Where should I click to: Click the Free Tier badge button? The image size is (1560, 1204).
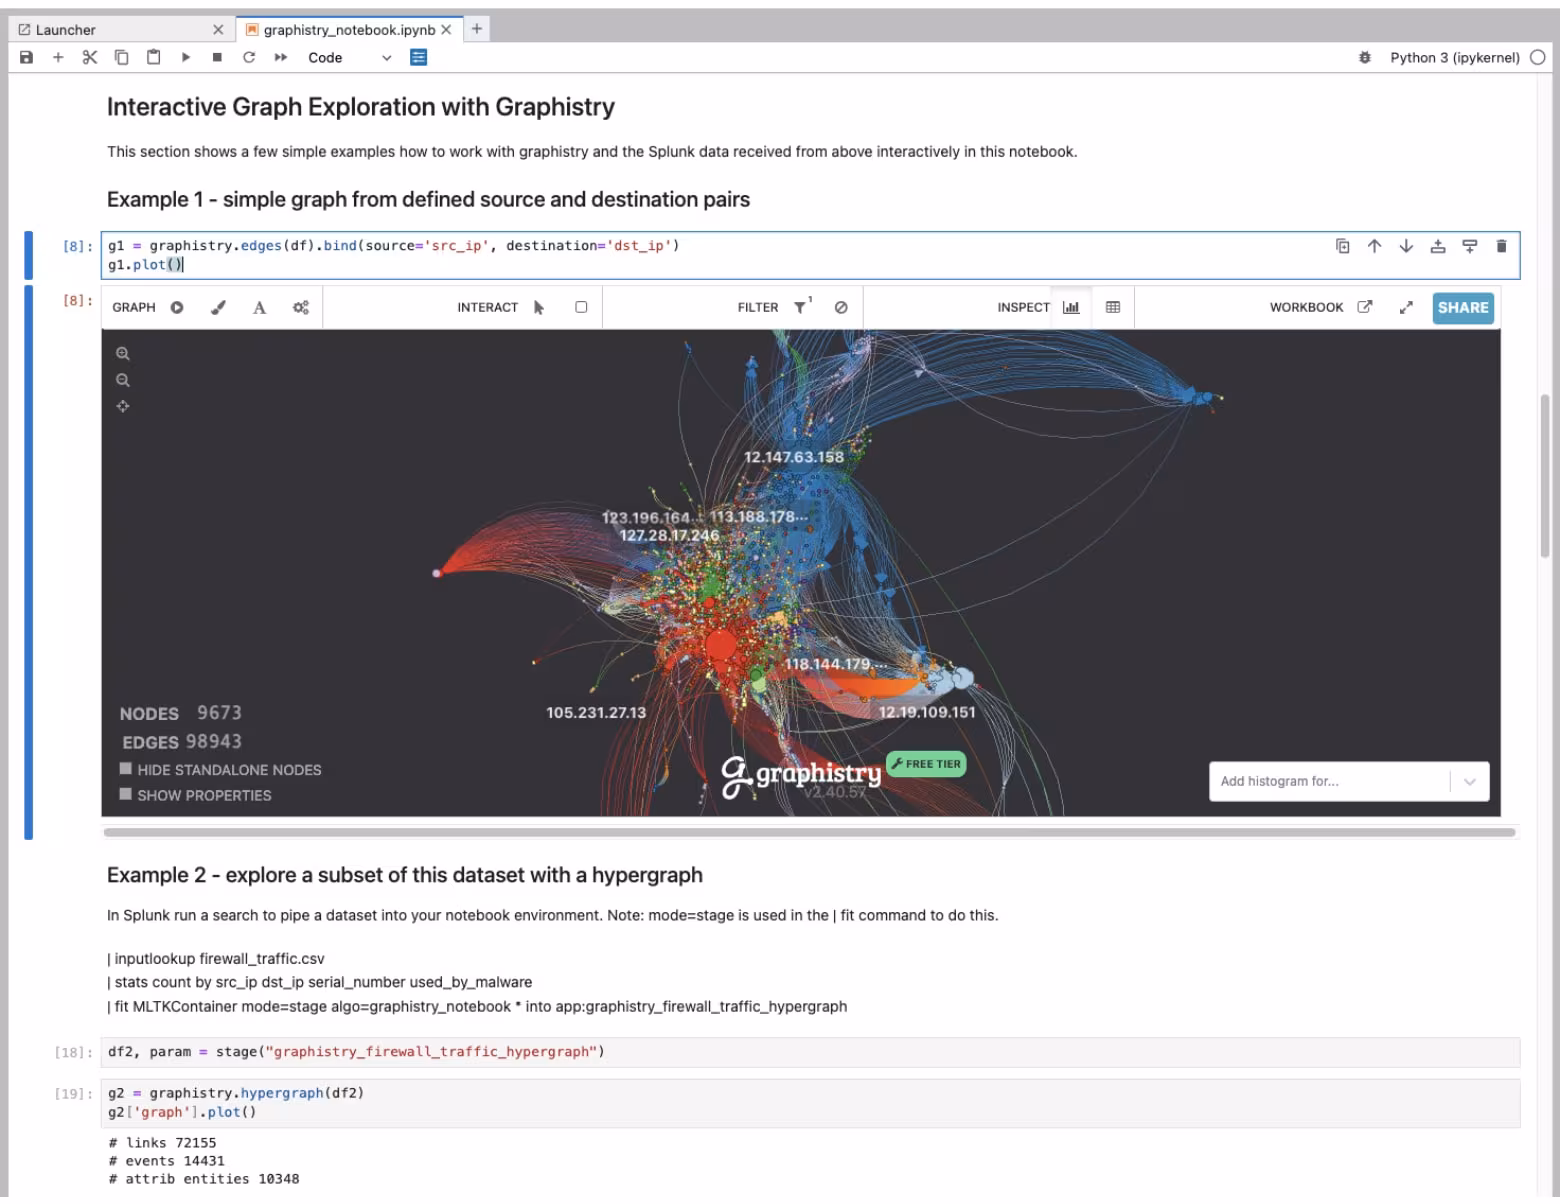(x=926, y=764)
